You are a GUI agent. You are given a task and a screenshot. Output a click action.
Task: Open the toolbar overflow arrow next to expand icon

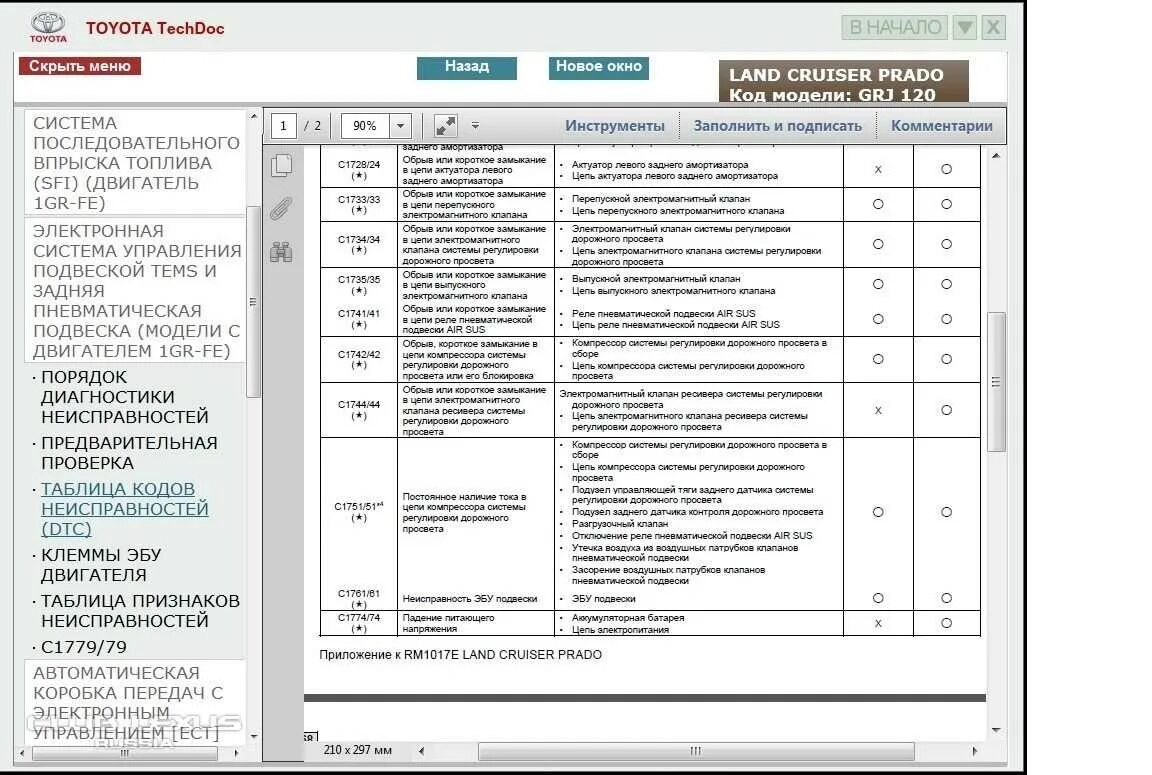(475, 126)
